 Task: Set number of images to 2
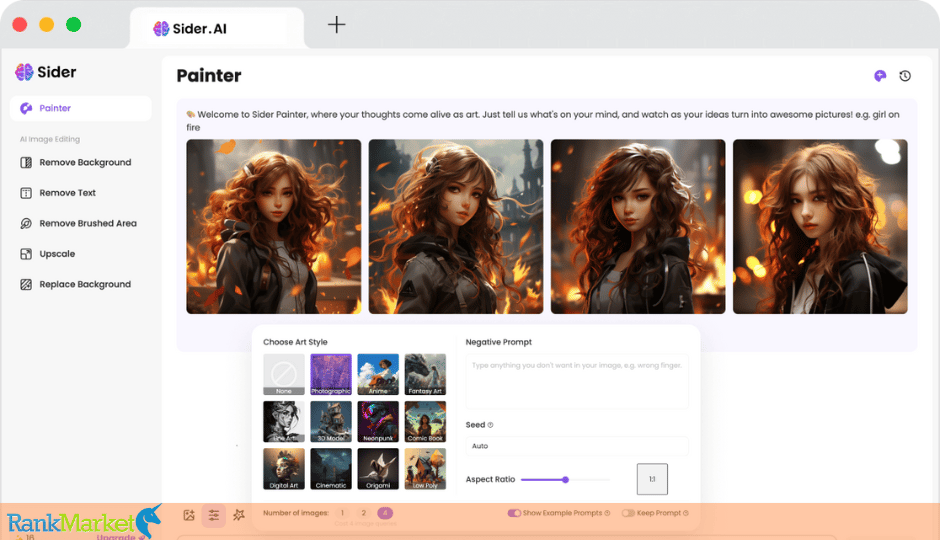click(x=363, y=513)
